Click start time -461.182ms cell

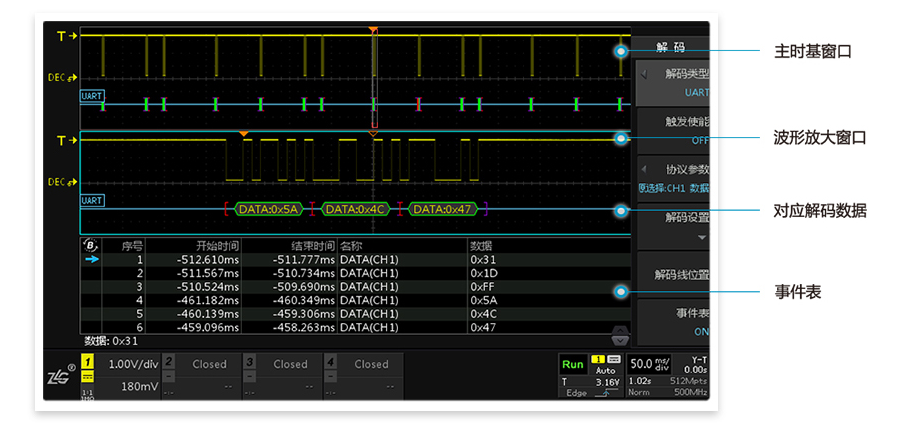(208, 300)
